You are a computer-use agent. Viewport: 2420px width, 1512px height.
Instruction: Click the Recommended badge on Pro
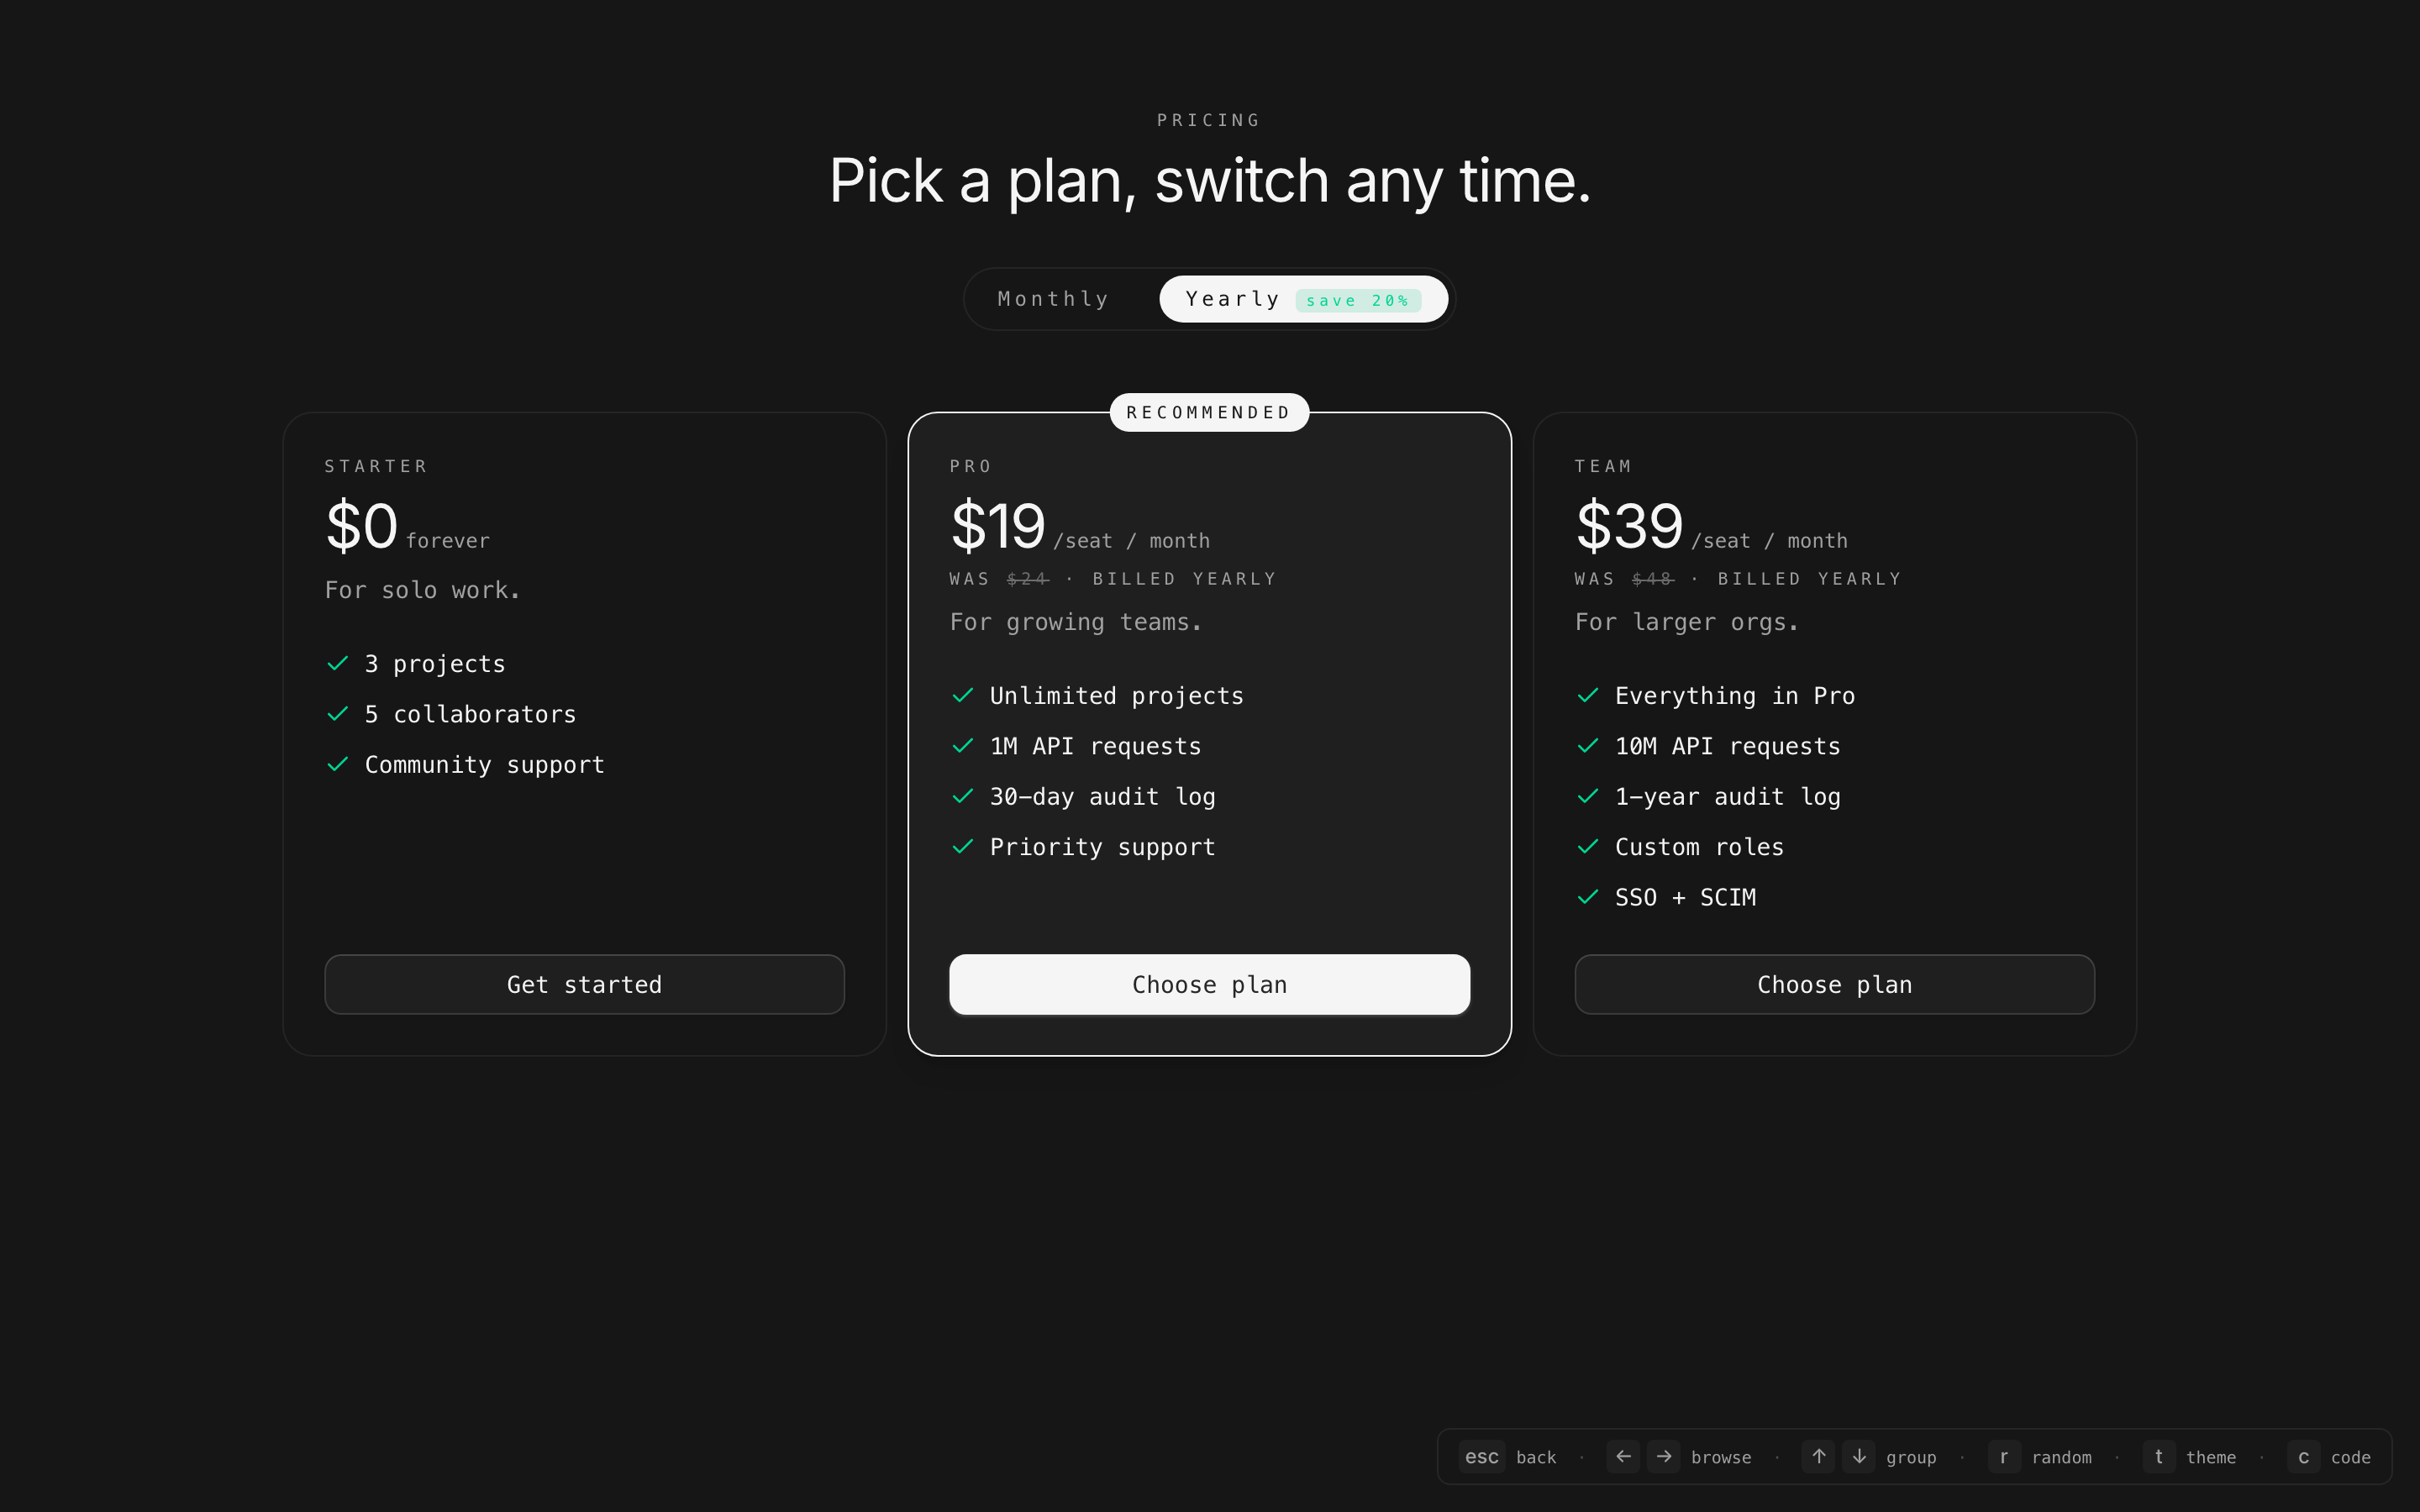click(1209, 412)
